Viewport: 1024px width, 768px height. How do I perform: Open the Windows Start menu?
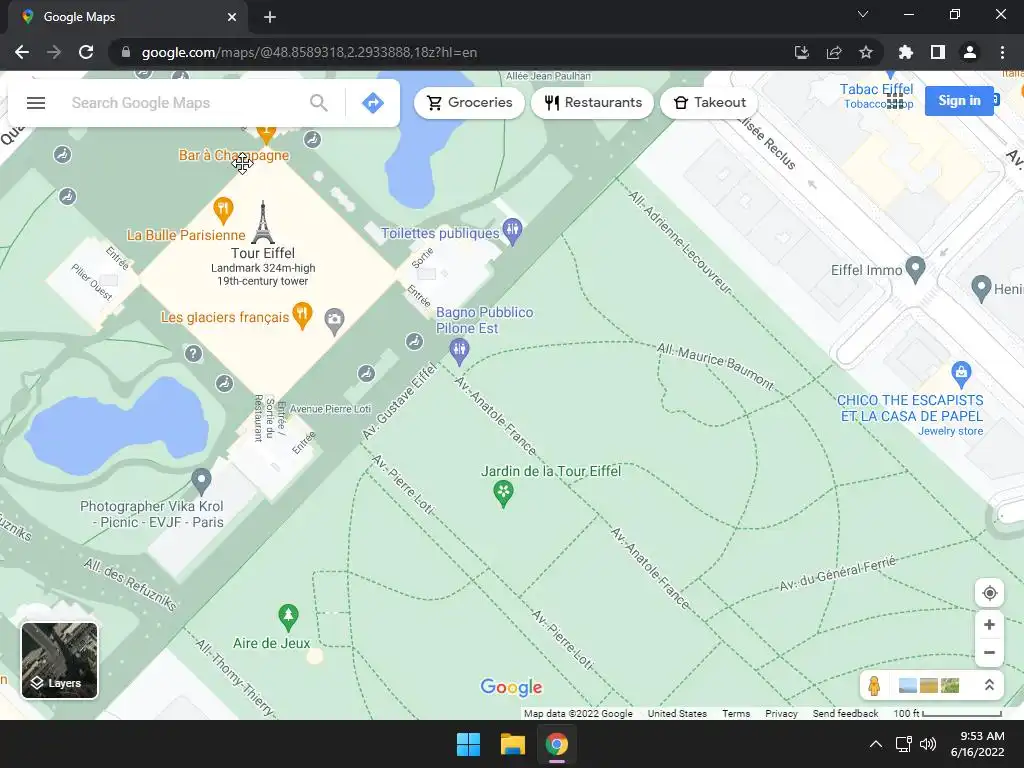coord(468,744)
